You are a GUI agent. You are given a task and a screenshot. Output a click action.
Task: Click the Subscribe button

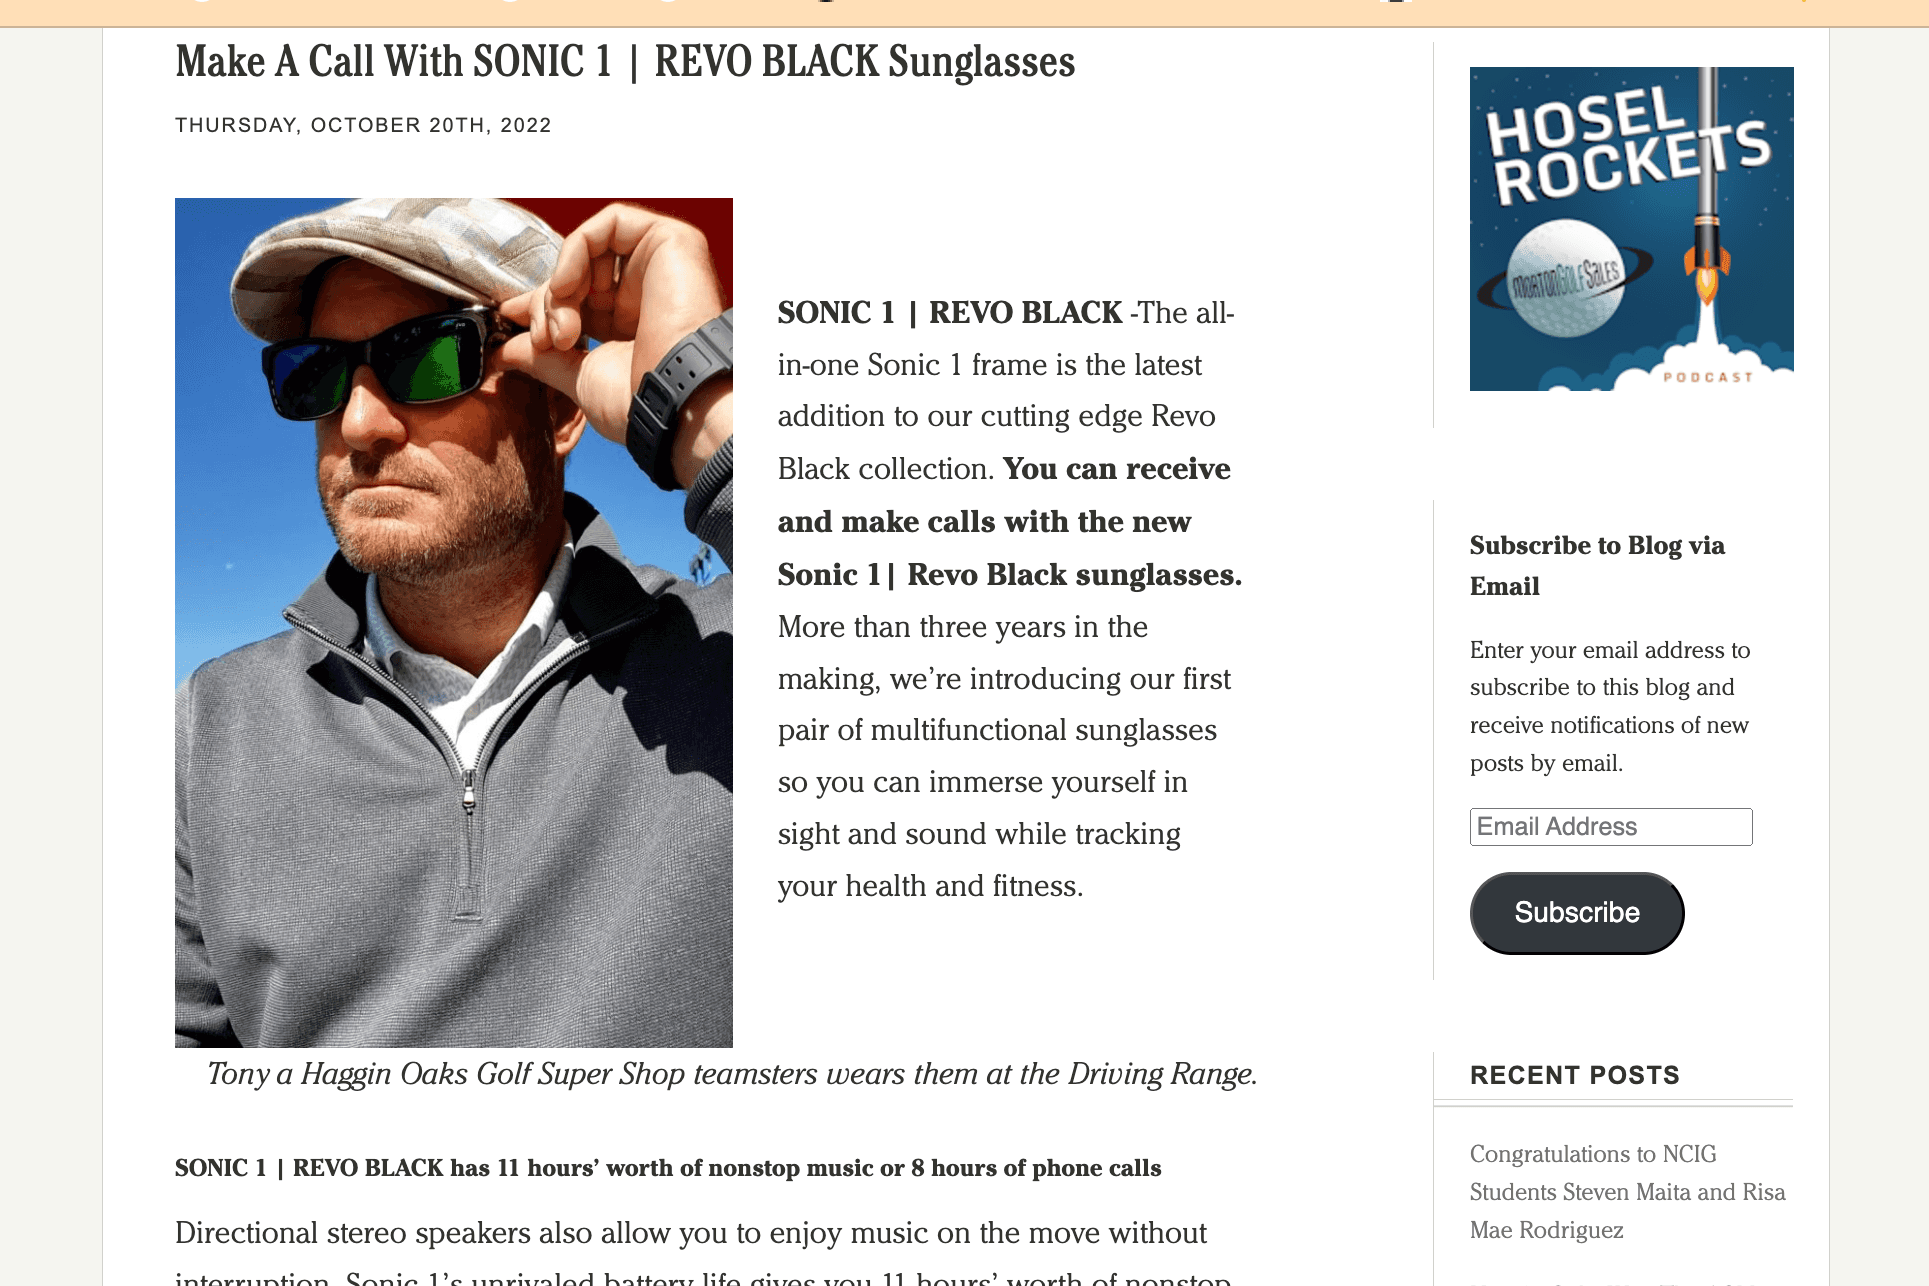click(1577, 913)
